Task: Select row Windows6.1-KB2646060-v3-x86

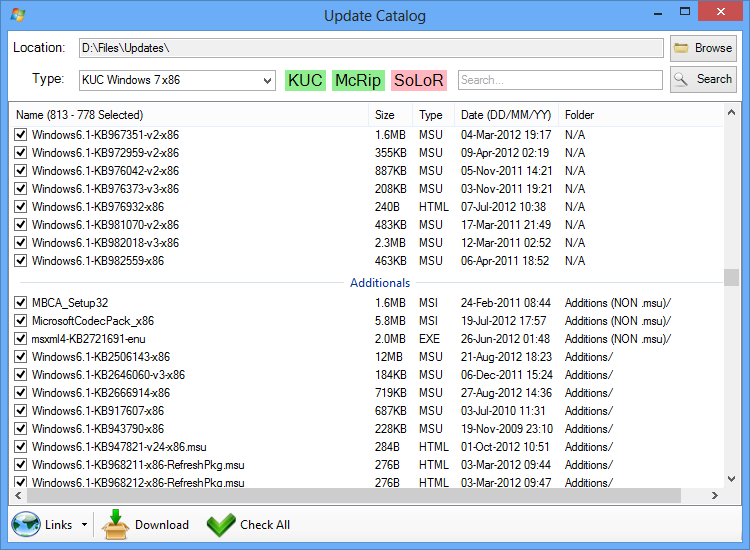Action: click(x=366, y=374)
